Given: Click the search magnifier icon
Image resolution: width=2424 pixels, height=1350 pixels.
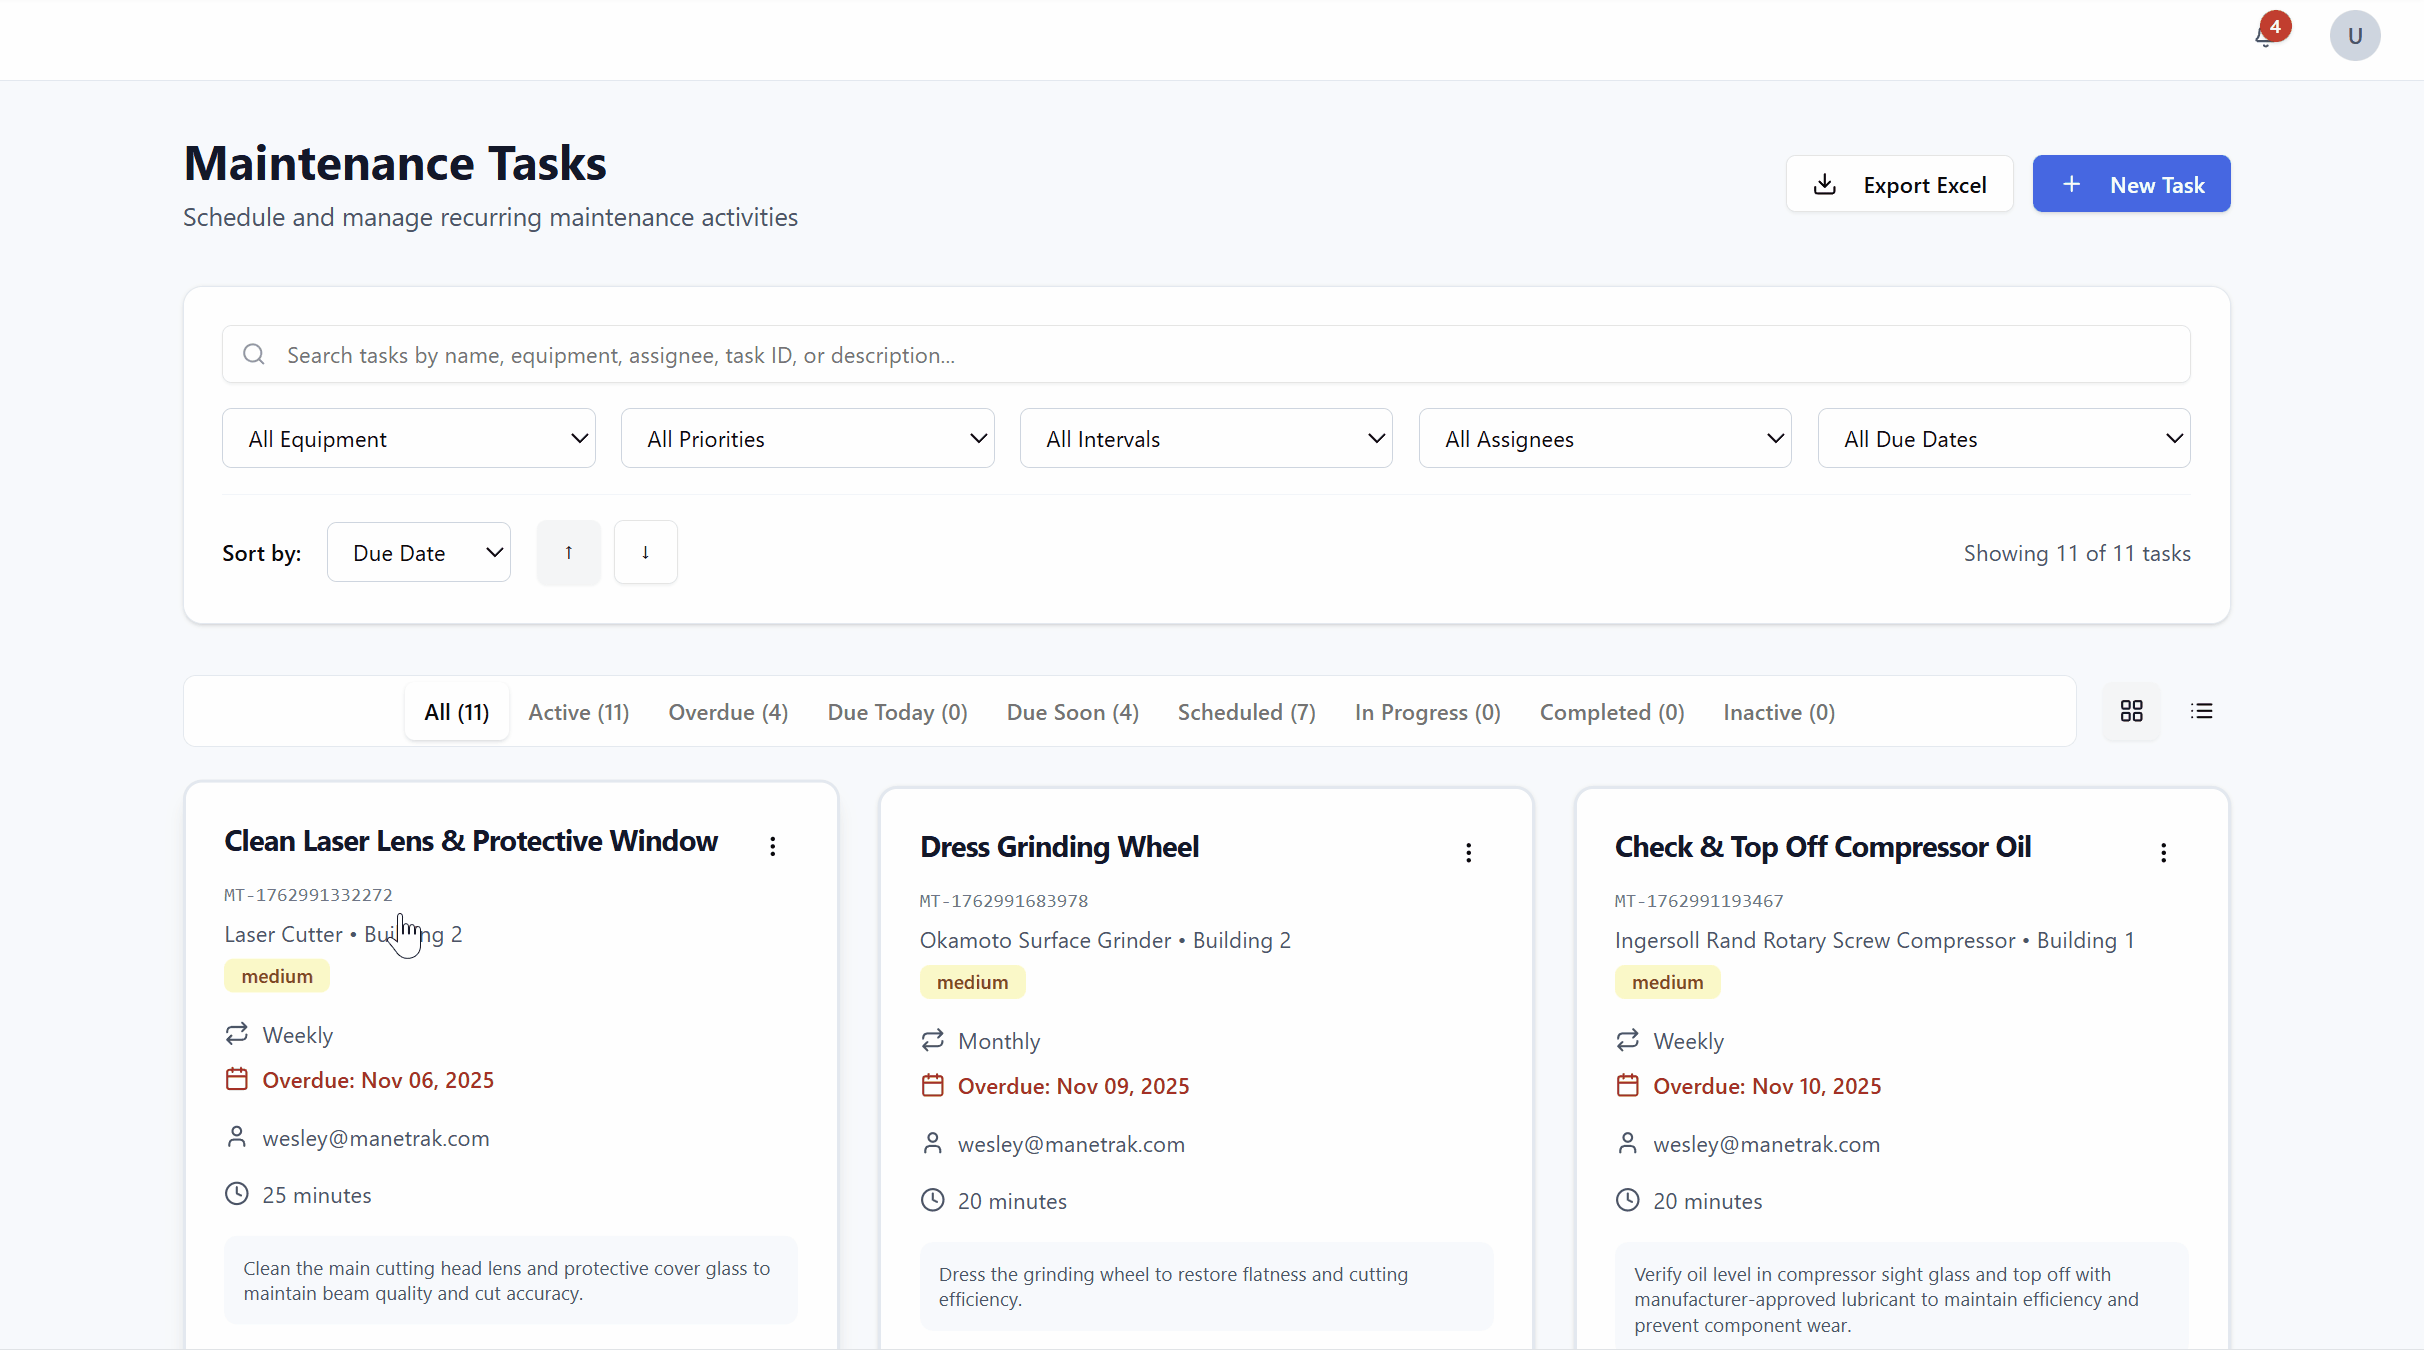Looking at the screenshot, I should pos(252,354).
